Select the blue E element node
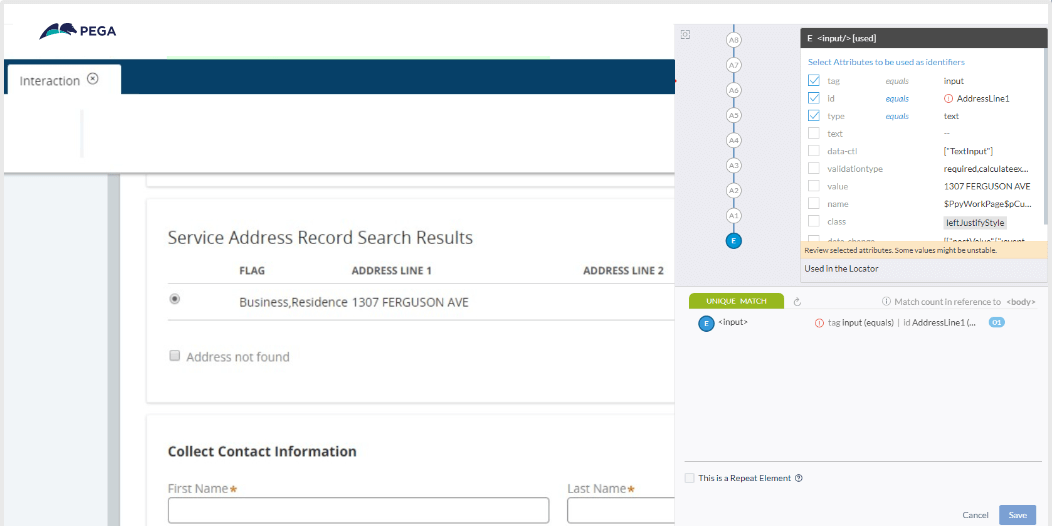 click(734, 241)
